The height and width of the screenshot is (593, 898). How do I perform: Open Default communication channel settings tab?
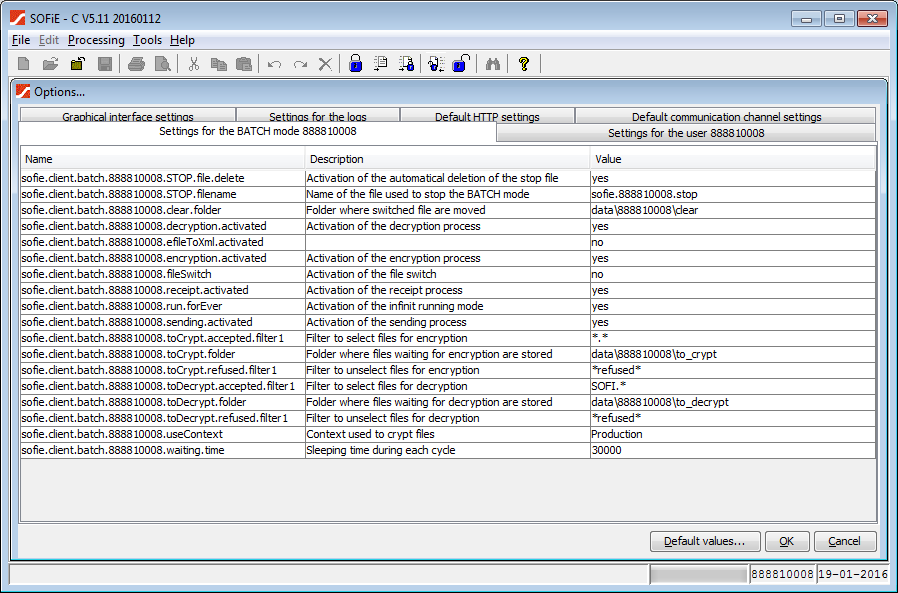tap(726, 116)
